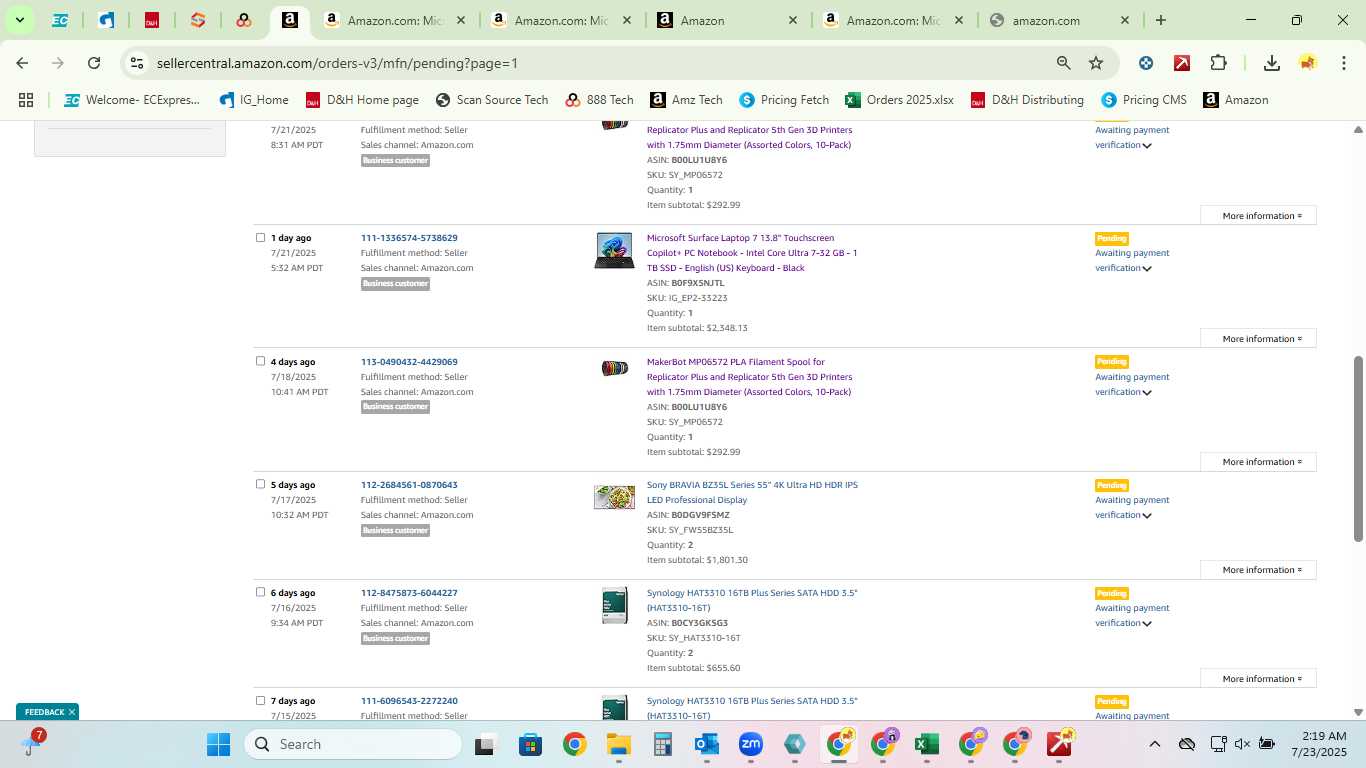Close the FEEDBACK widget
This screenshot has height=768, width=1366.
pos(72,712)
